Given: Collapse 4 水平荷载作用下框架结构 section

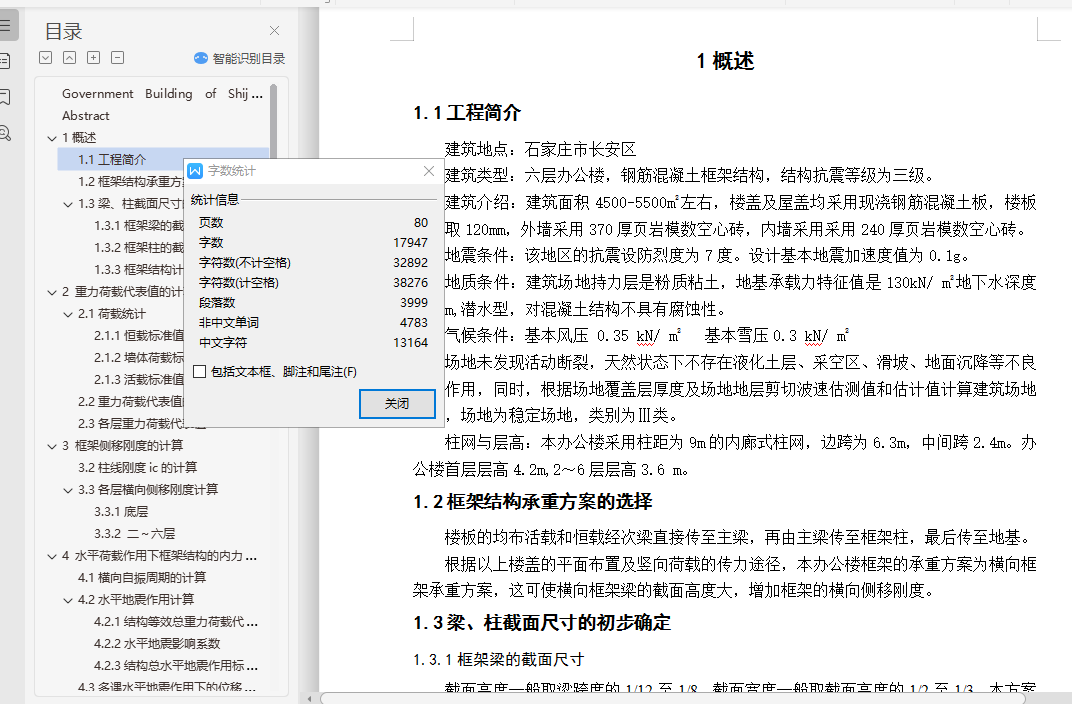Looking at the screenshot, I should (x=52, y=556).
